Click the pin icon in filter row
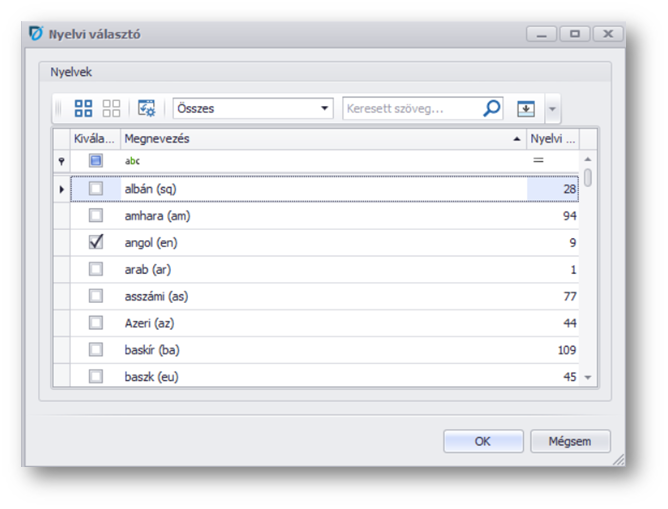 tap(62, 160)
